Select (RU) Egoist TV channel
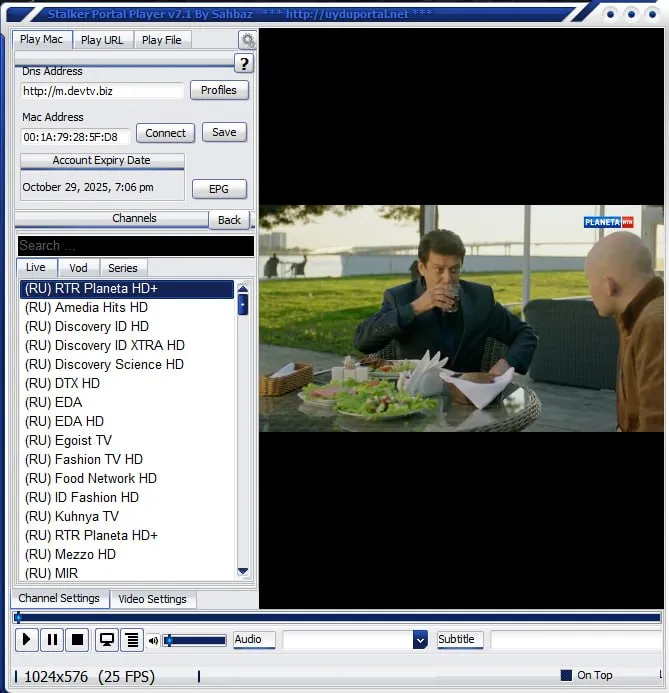The image size is (669, 693). pyautogui.click(x=126, y=441)
